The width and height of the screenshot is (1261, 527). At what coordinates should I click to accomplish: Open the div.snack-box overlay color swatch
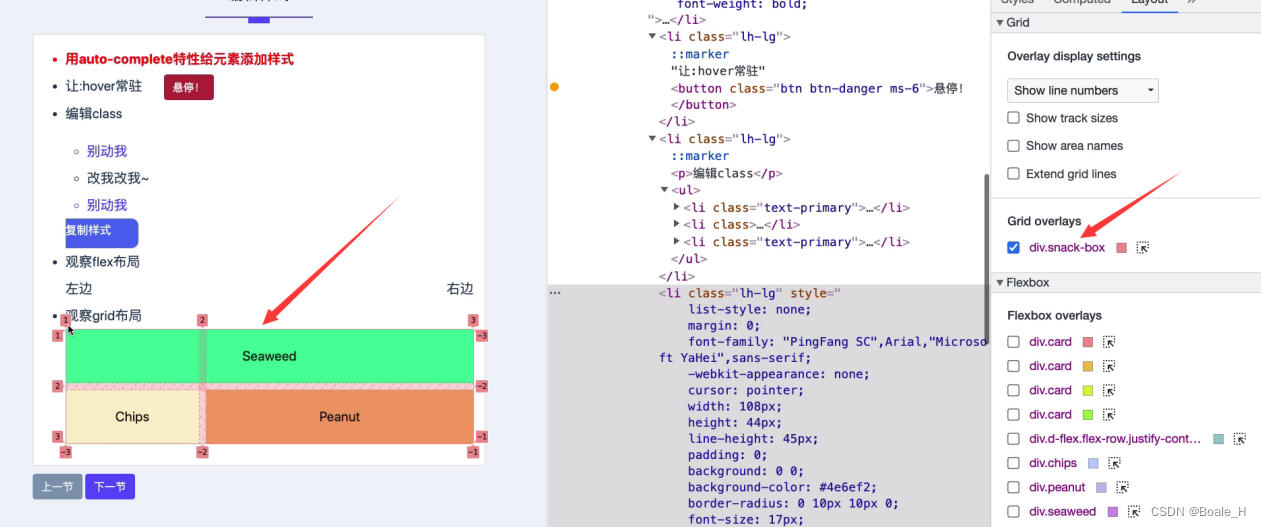pyautogui.click(x=1122, y=247)
